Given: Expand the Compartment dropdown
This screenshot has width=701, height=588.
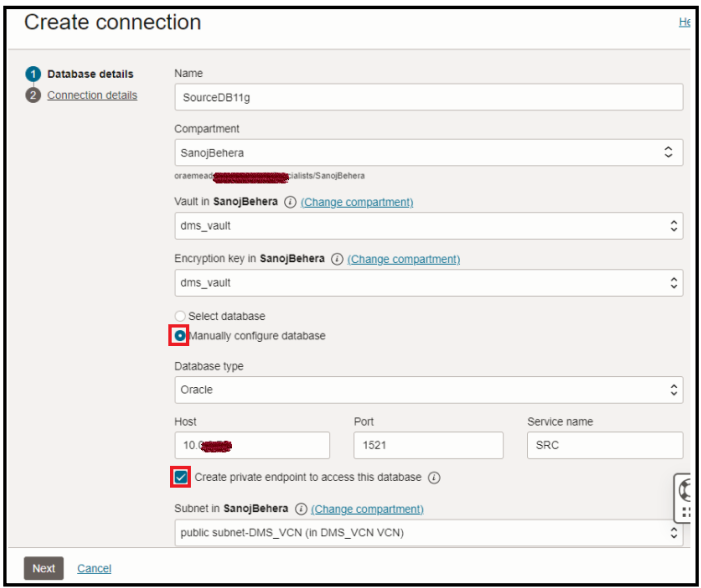Looking at the screenshot, I should click(x=428, y=153).
